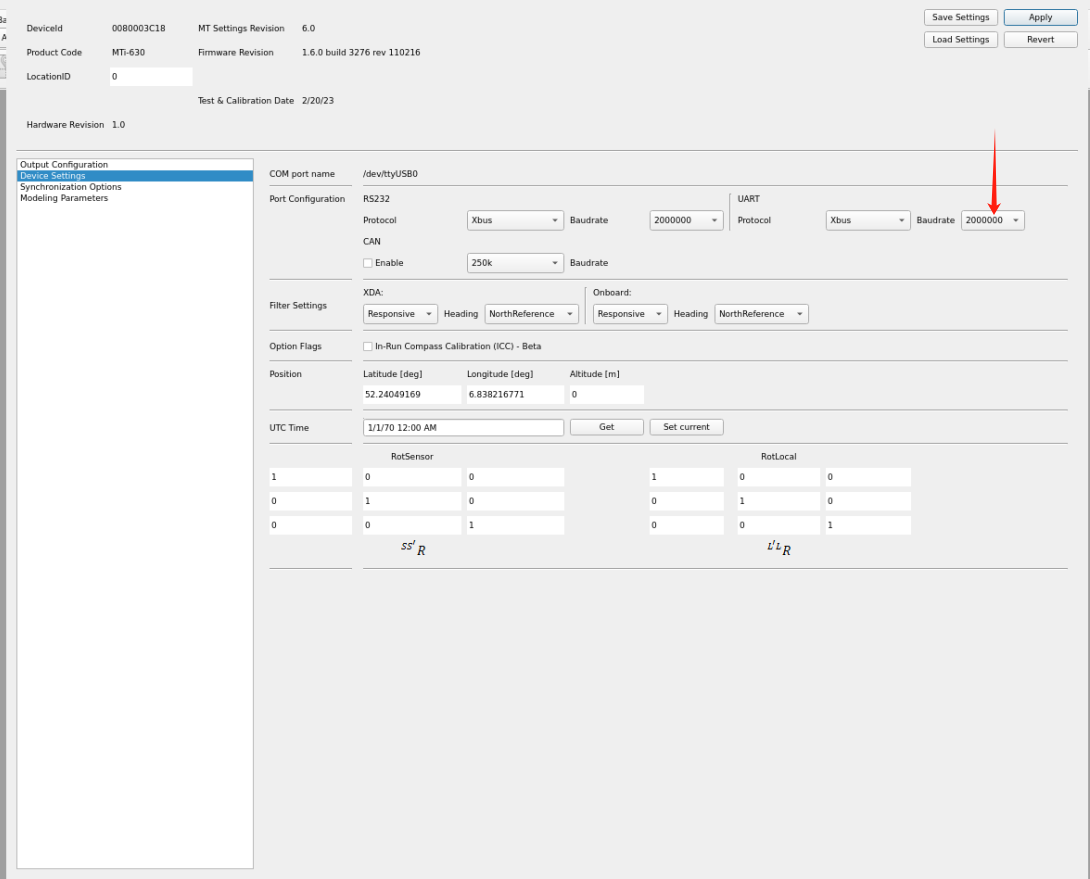
Task: Open the XDA Heading NorthReference dropdown
Action: (x=532, y=314)
